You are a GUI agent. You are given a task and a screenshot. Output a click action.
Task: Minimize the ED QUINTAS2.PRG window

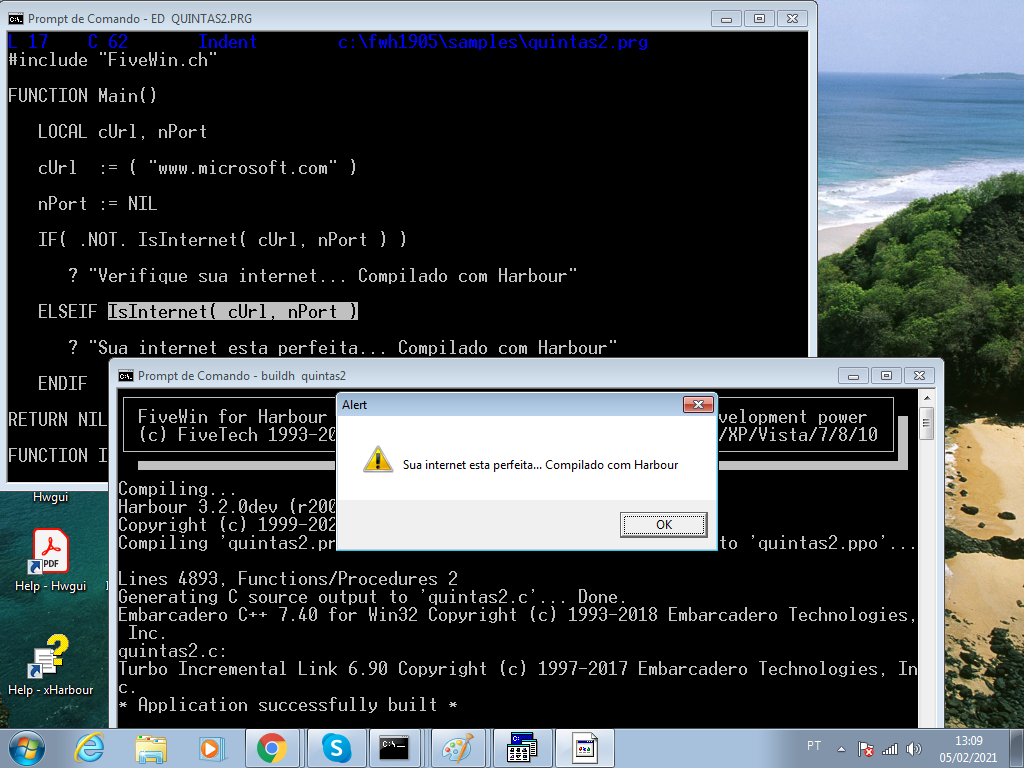tap(726, 18)
